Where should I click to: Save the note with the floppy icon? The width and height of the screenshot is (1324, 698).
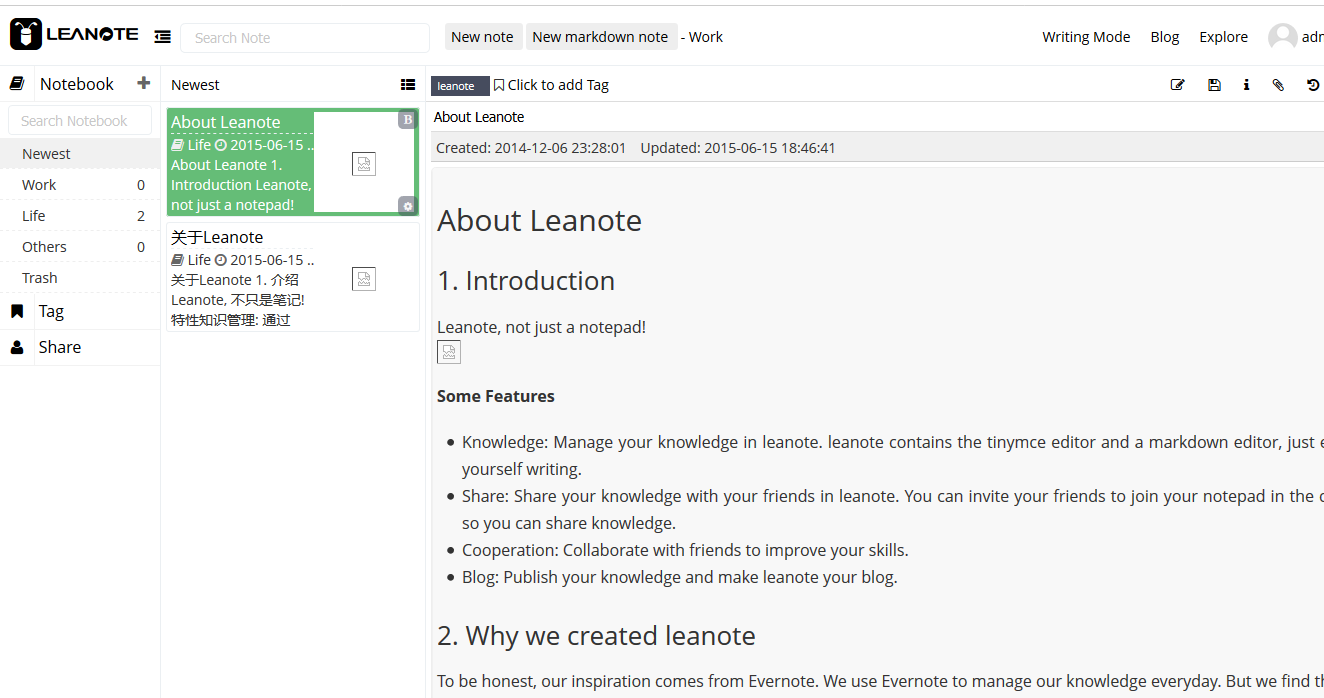pos(1214,85)
